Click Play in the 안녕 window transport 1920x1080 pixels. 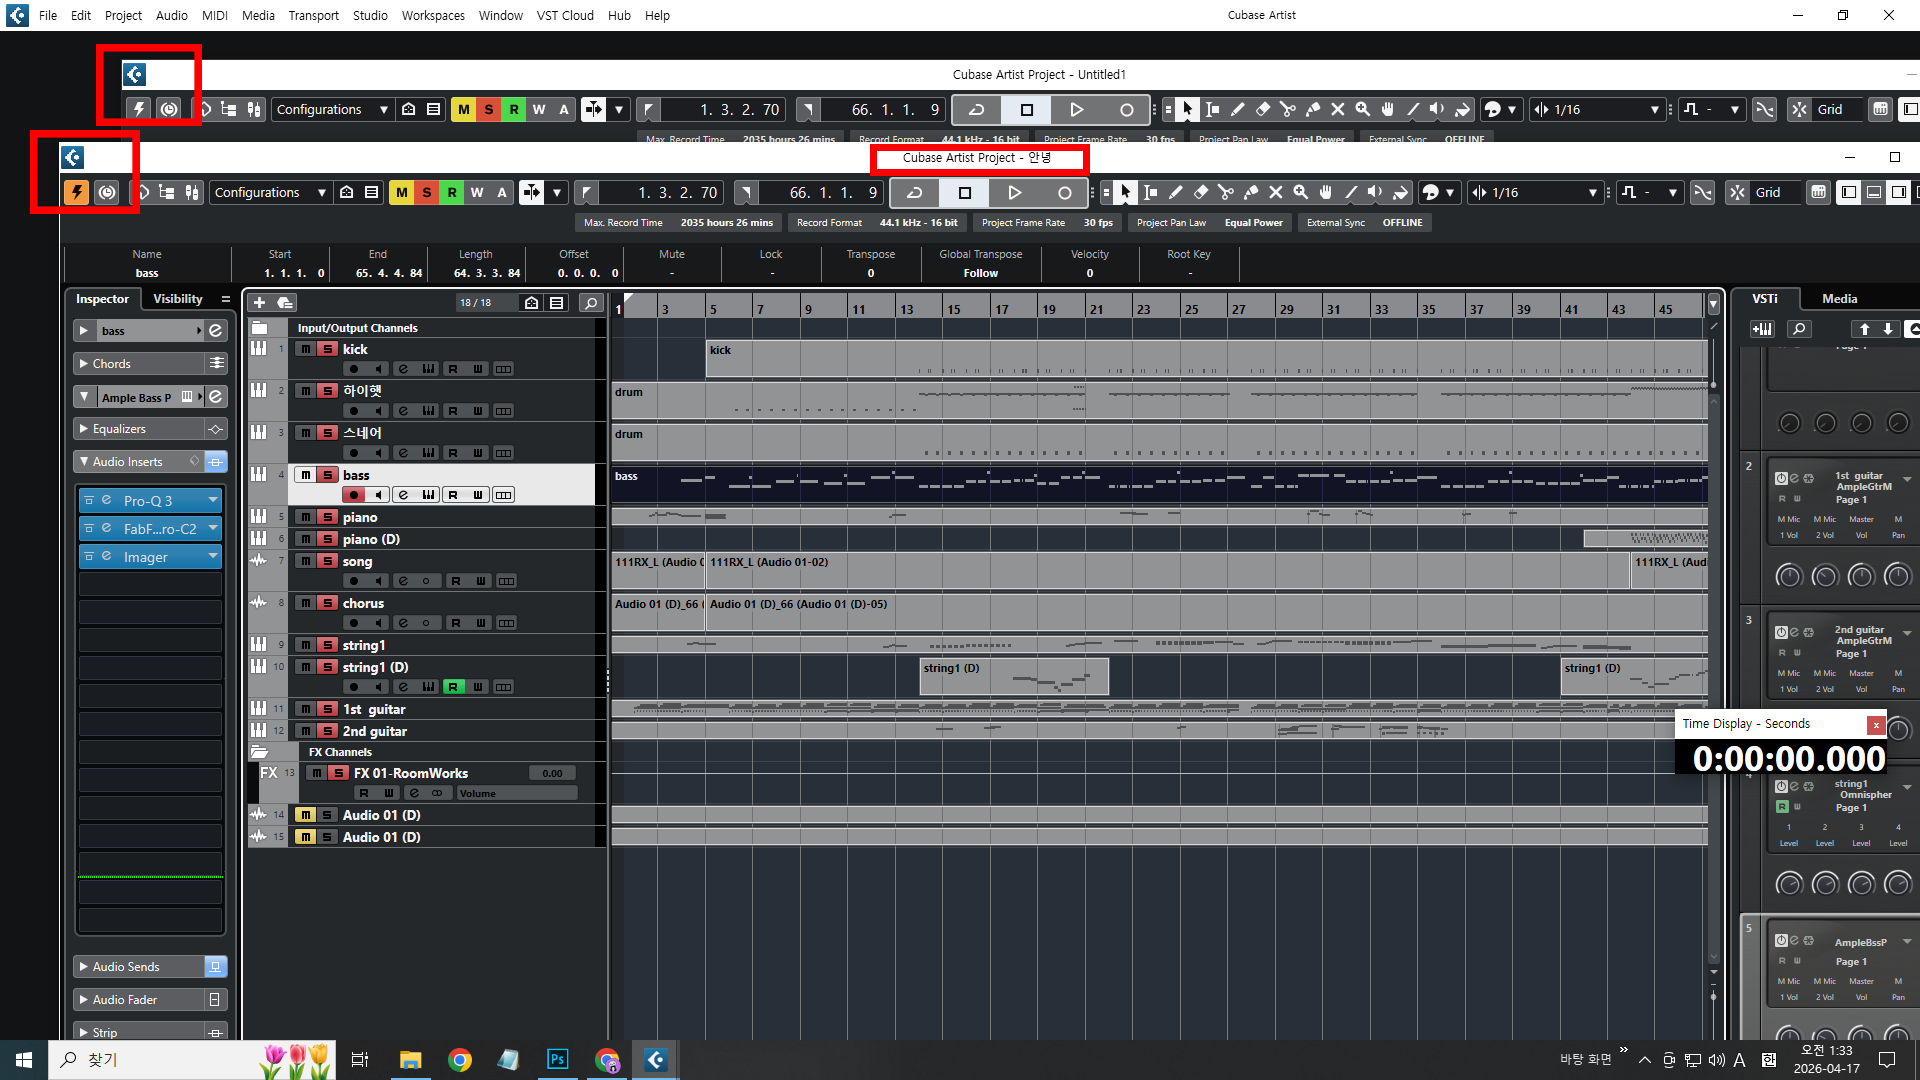[1014, 193]
